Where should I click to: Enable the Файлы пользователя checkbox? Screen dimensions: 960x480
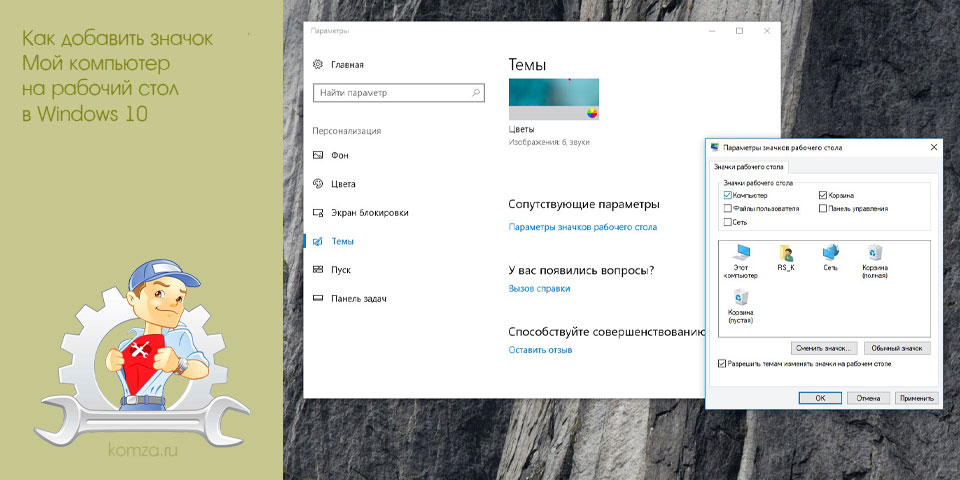727,209
